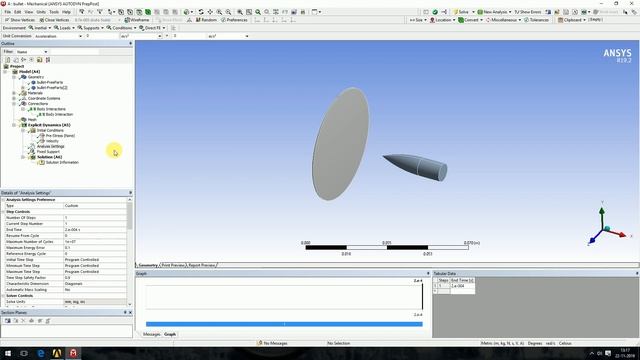Image resolution: width=640 pixels, height=360 pixels.
Task: Click the Rotate view tool icon
Action: (x=201, y=12)
